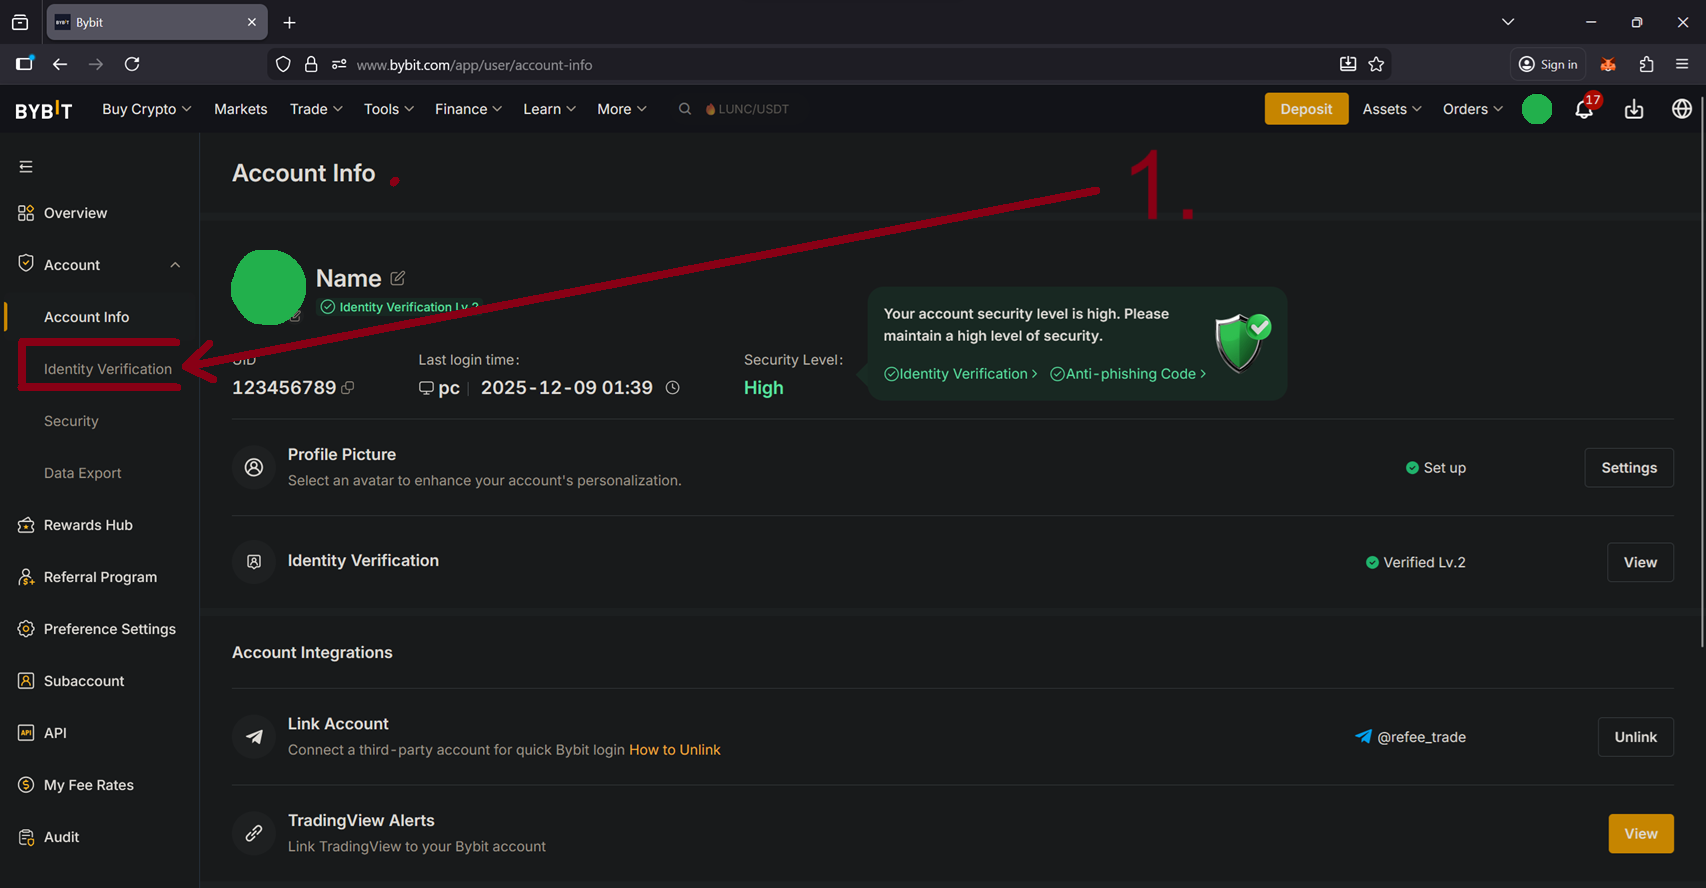Click the yellow View button for TradingView Alerts
Screen dimensions: 1706x888
tap(1641, 834)
